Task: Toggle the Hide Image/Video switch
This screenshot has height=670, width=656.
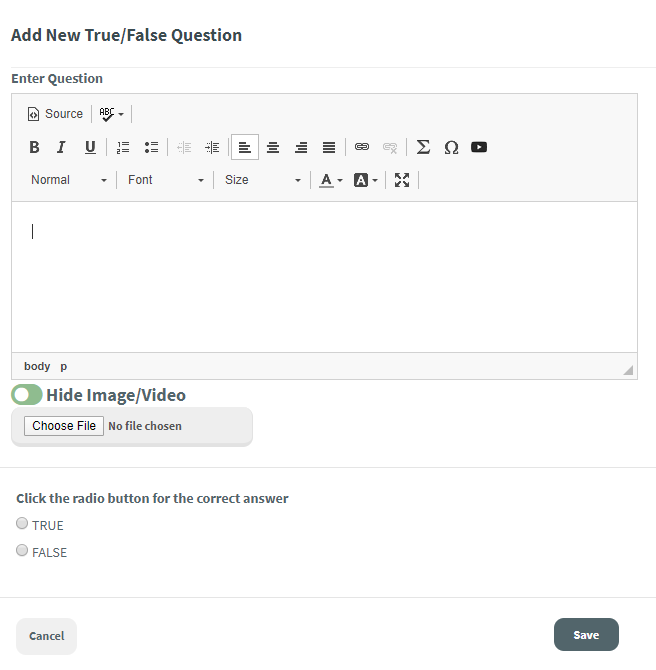Action: [27, 395]
